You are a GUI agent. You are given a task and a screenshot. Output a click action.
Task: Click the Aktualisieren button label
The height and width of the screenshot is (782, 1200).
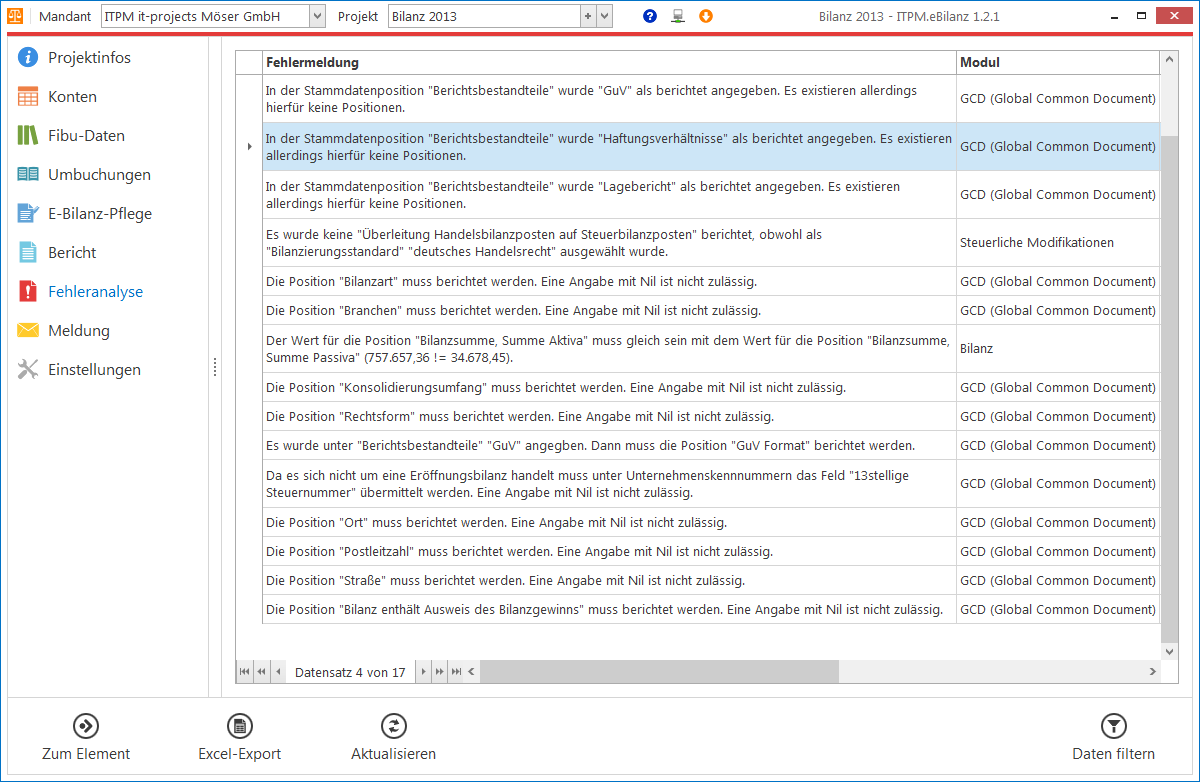[x=393, y=754]
